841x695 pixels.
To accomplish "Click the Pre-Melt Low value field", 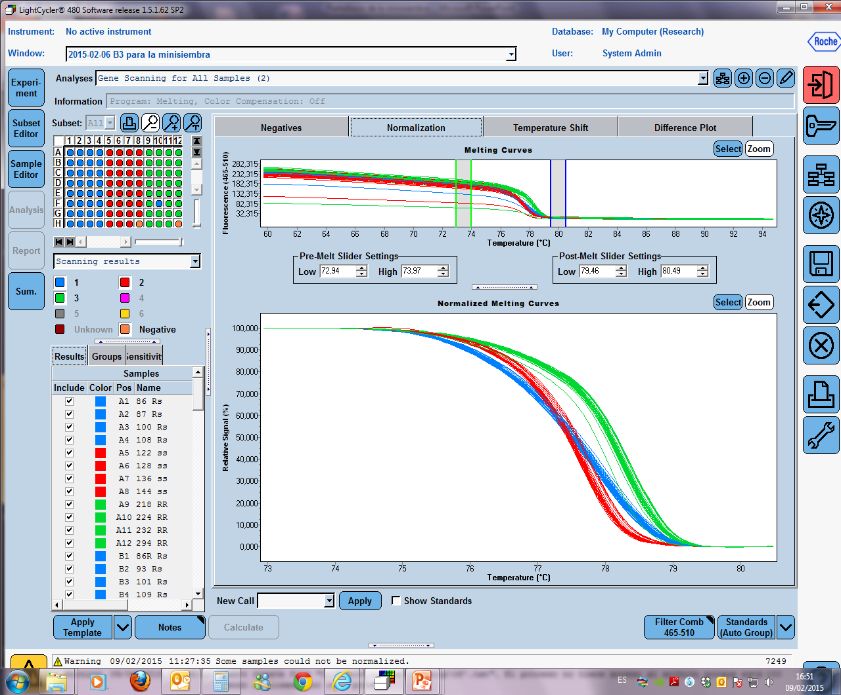I will click(x=338, y=271).
